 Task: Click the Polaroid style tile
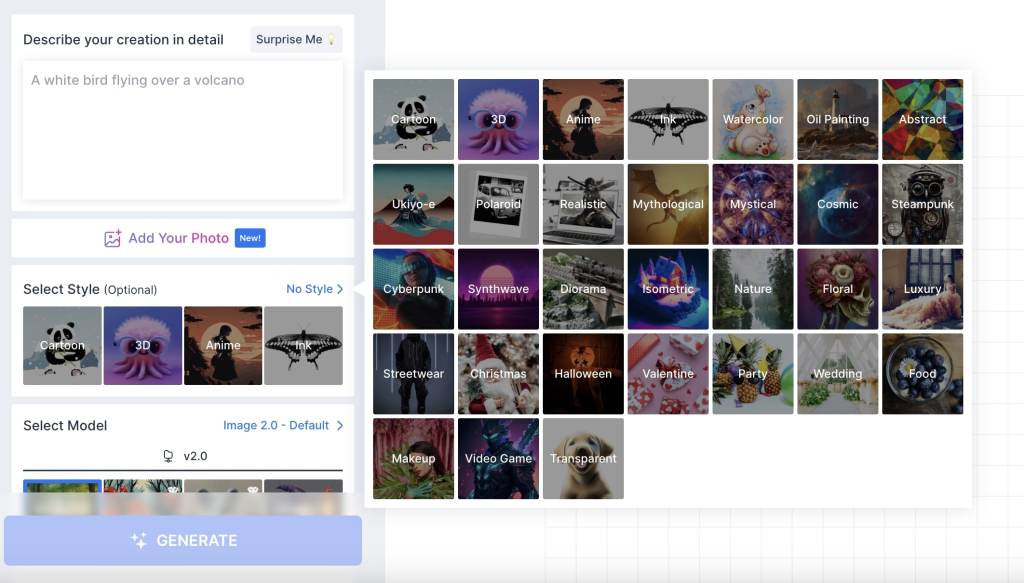coord(498,204)
